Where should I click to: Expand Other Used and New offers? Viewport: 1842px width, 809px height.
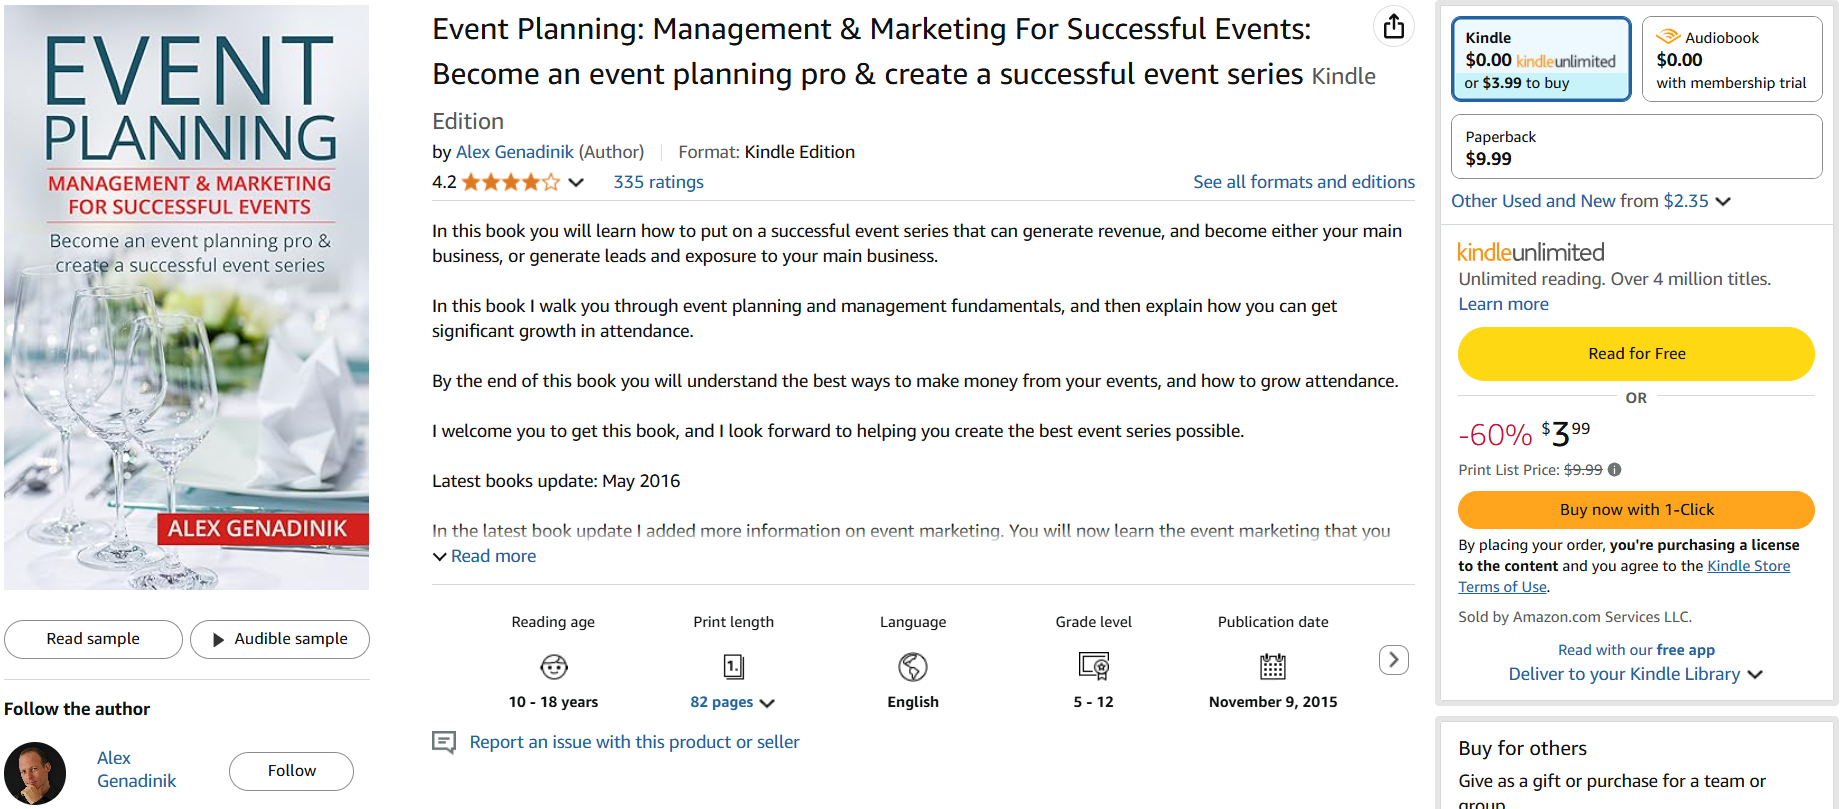coord(1590,201)
